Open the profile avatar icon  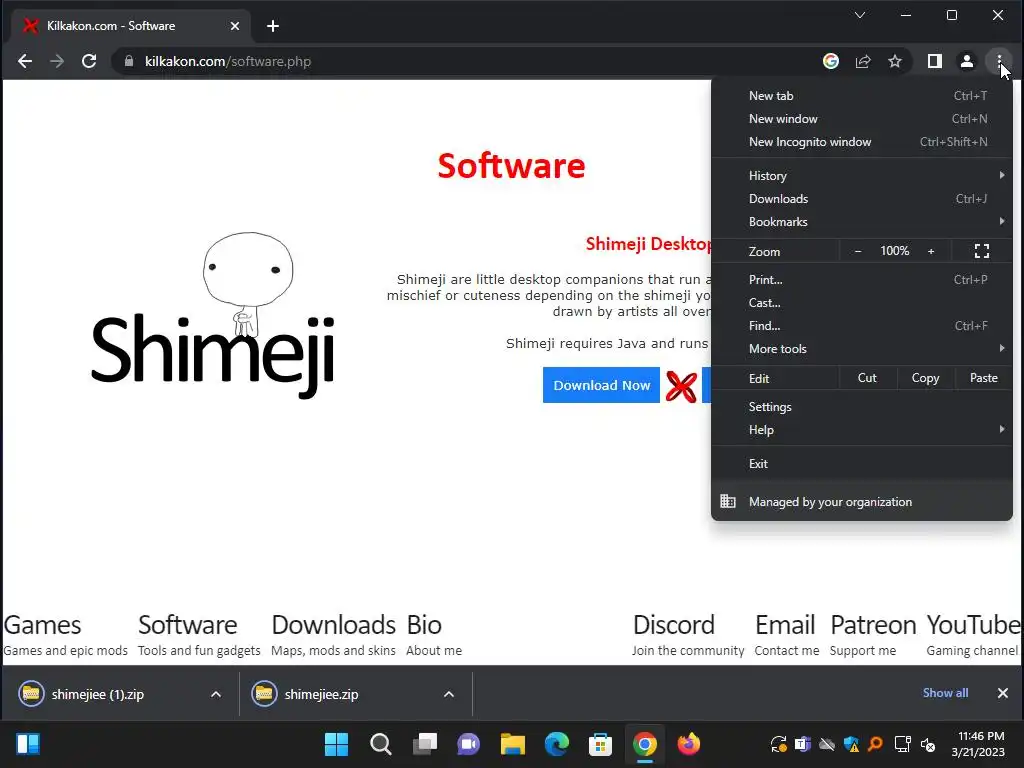(x=967, y=61)
